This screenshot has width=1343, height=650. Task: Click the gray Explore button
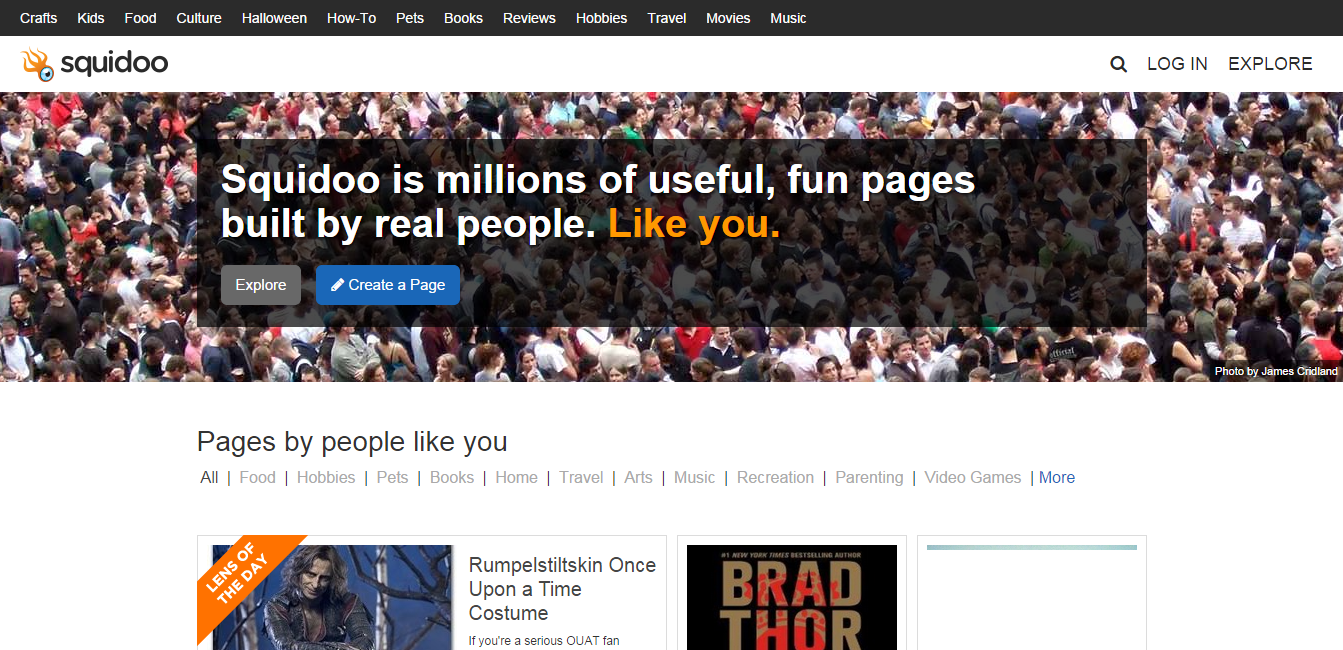pyautogui.click(x=261, y=285)
